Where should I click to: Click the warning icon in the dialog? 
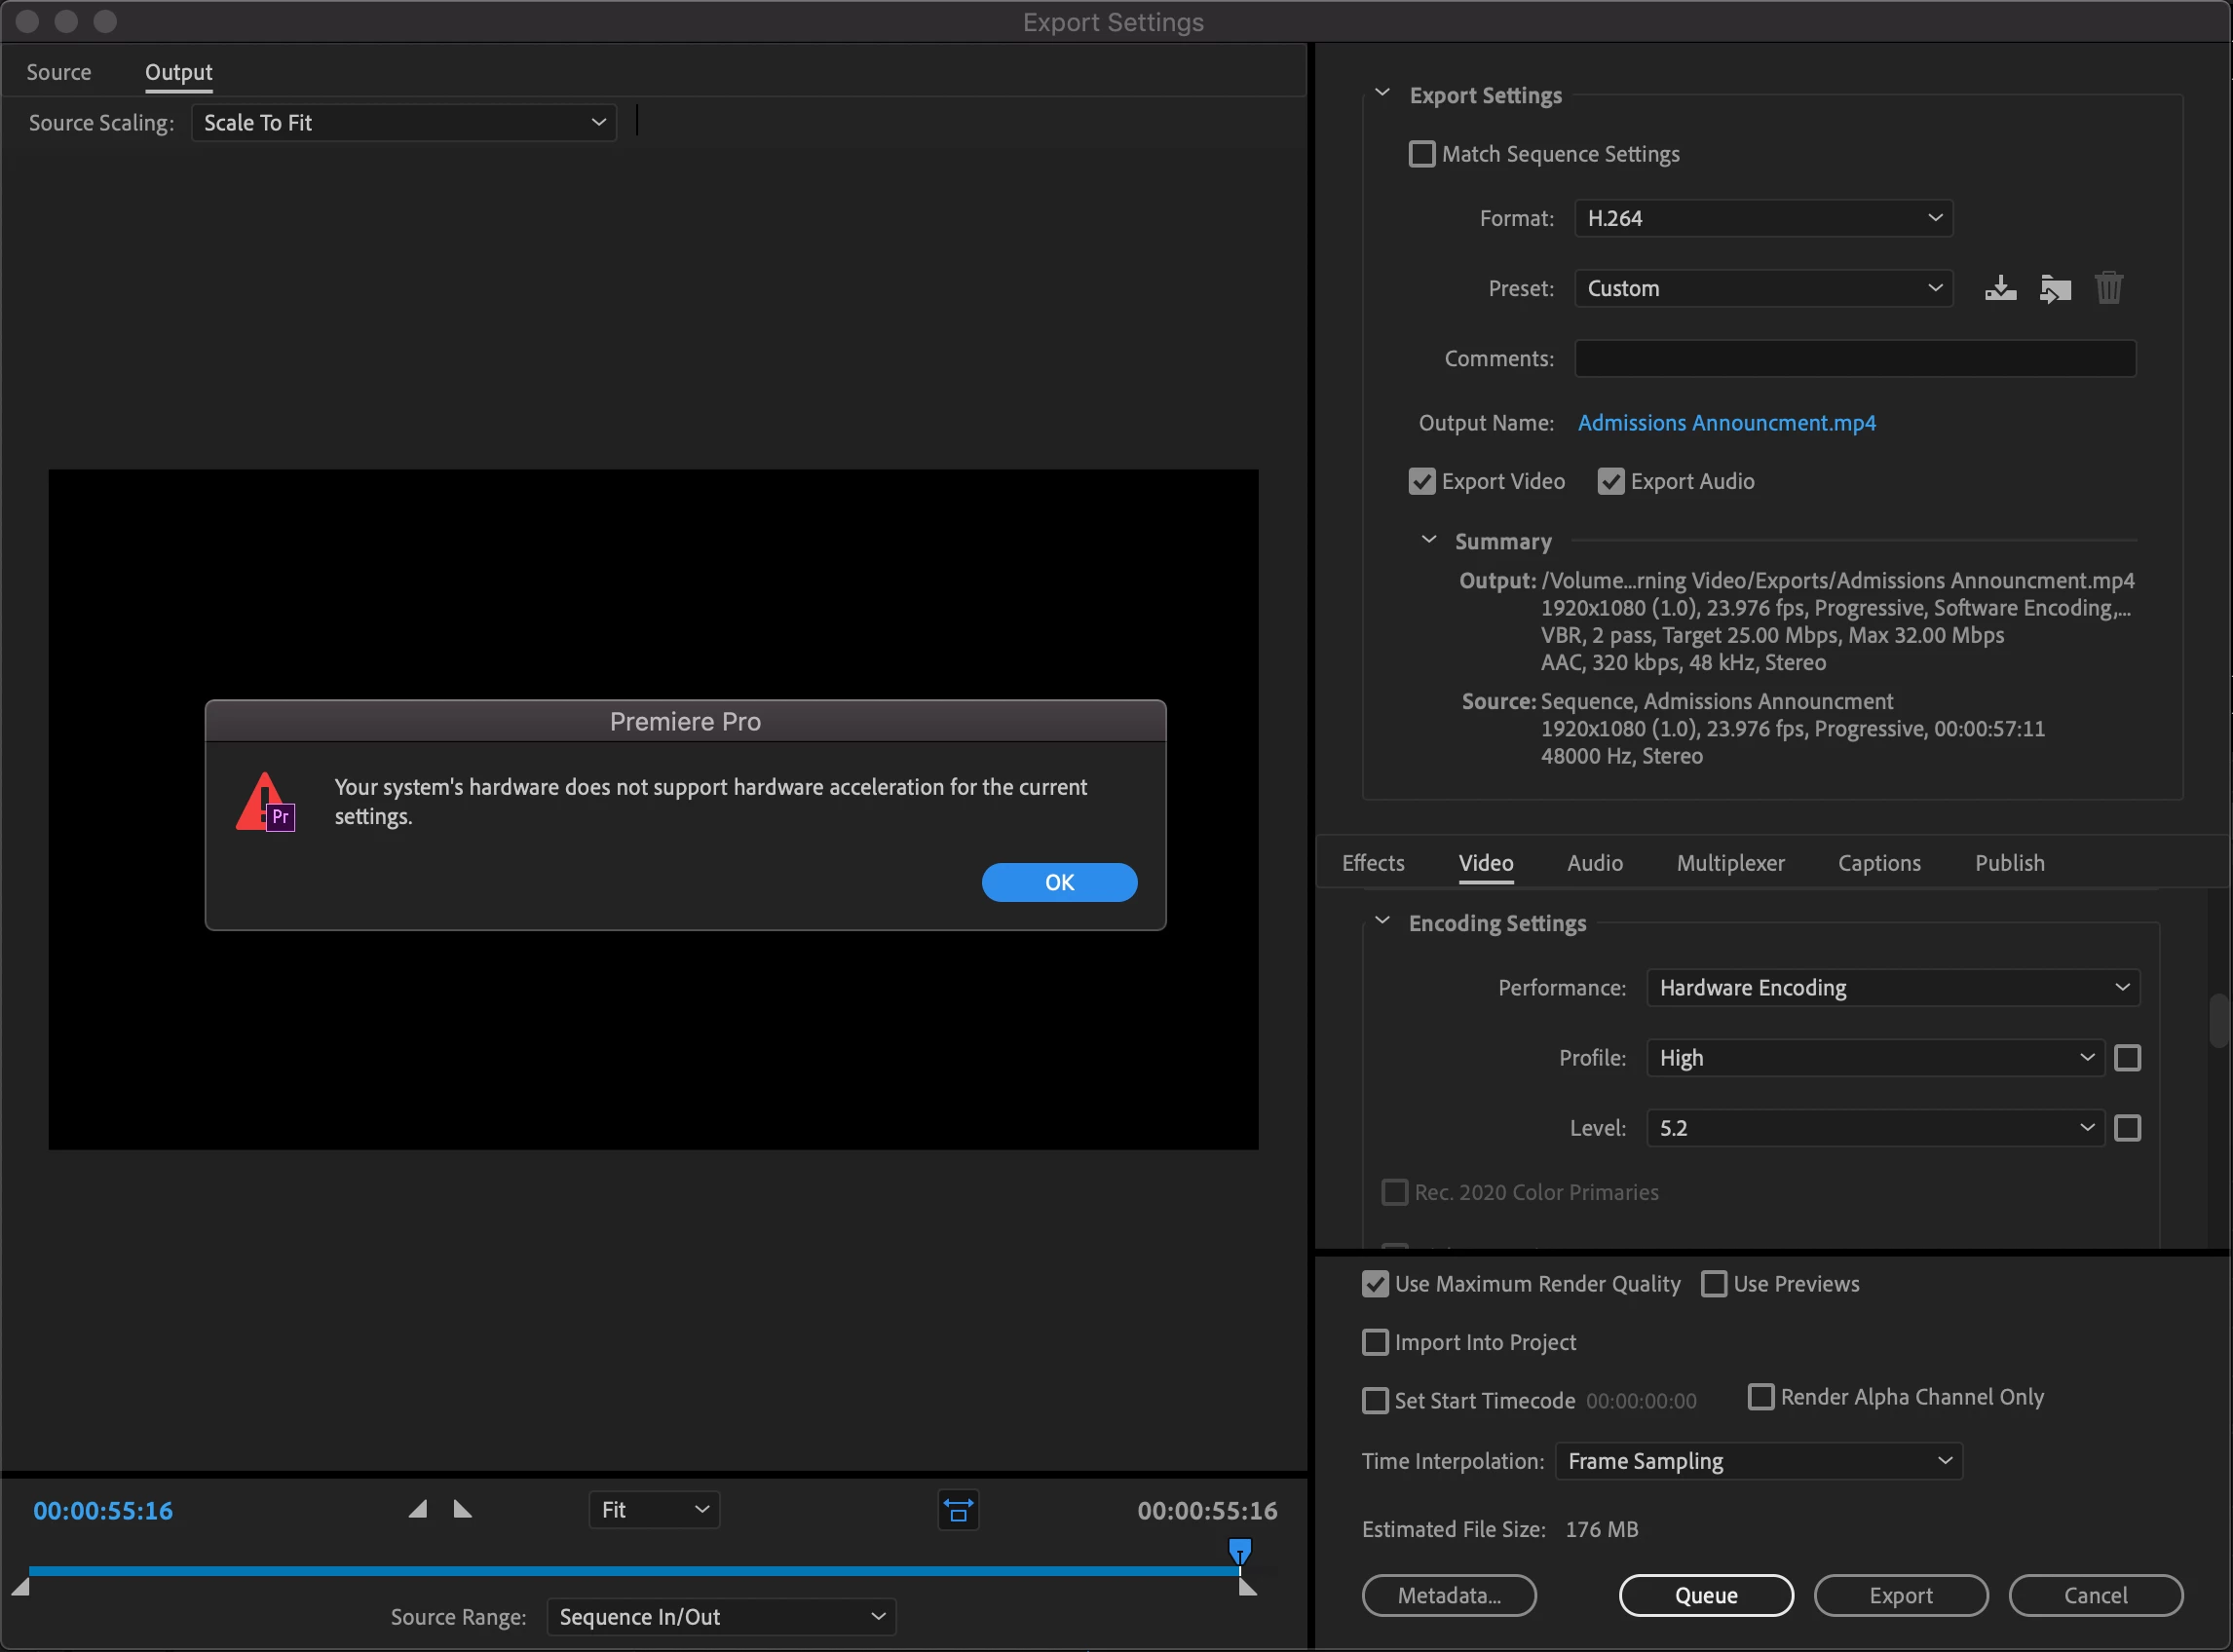264,802
